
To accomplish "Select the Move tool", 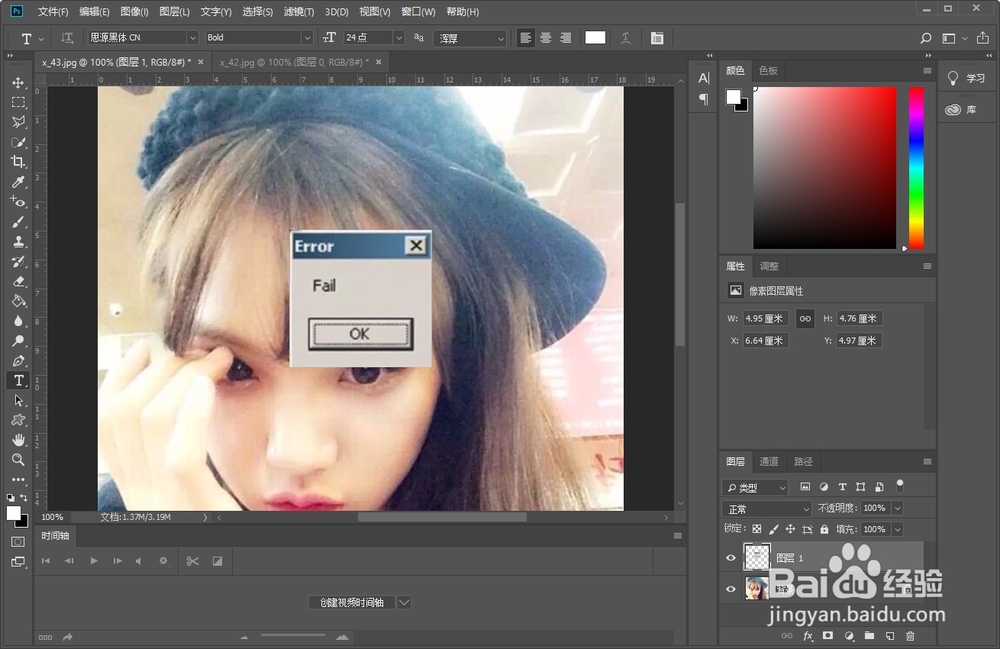I will point(18,82).
